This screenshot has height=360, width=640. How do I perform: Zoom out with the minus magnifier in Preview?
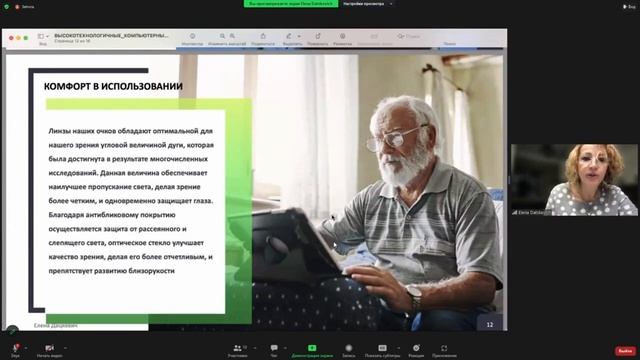tap(222, 36)
